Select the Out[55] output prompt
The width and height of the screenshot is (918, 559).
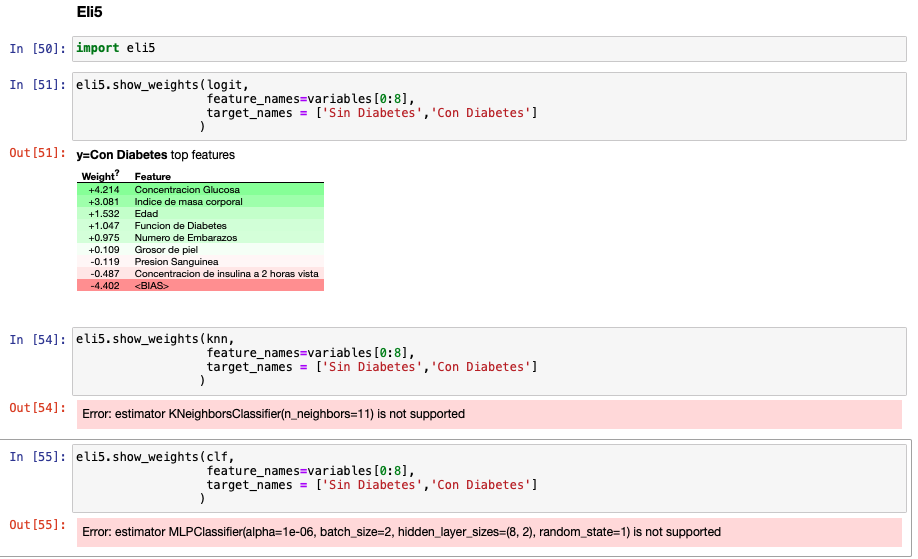[37, 524]
